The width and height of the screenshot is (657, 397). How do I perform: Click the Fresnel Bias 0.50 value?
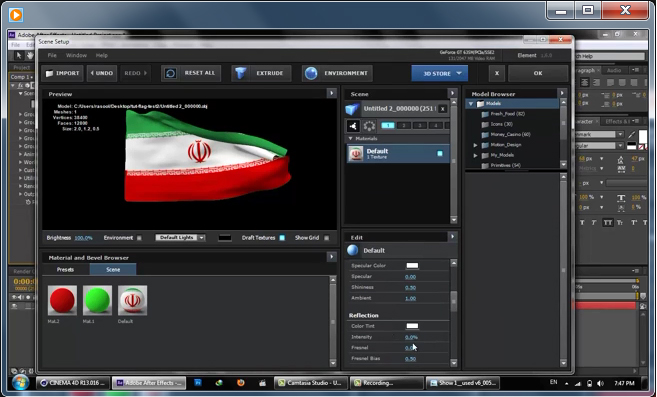[x=411, y=359]
